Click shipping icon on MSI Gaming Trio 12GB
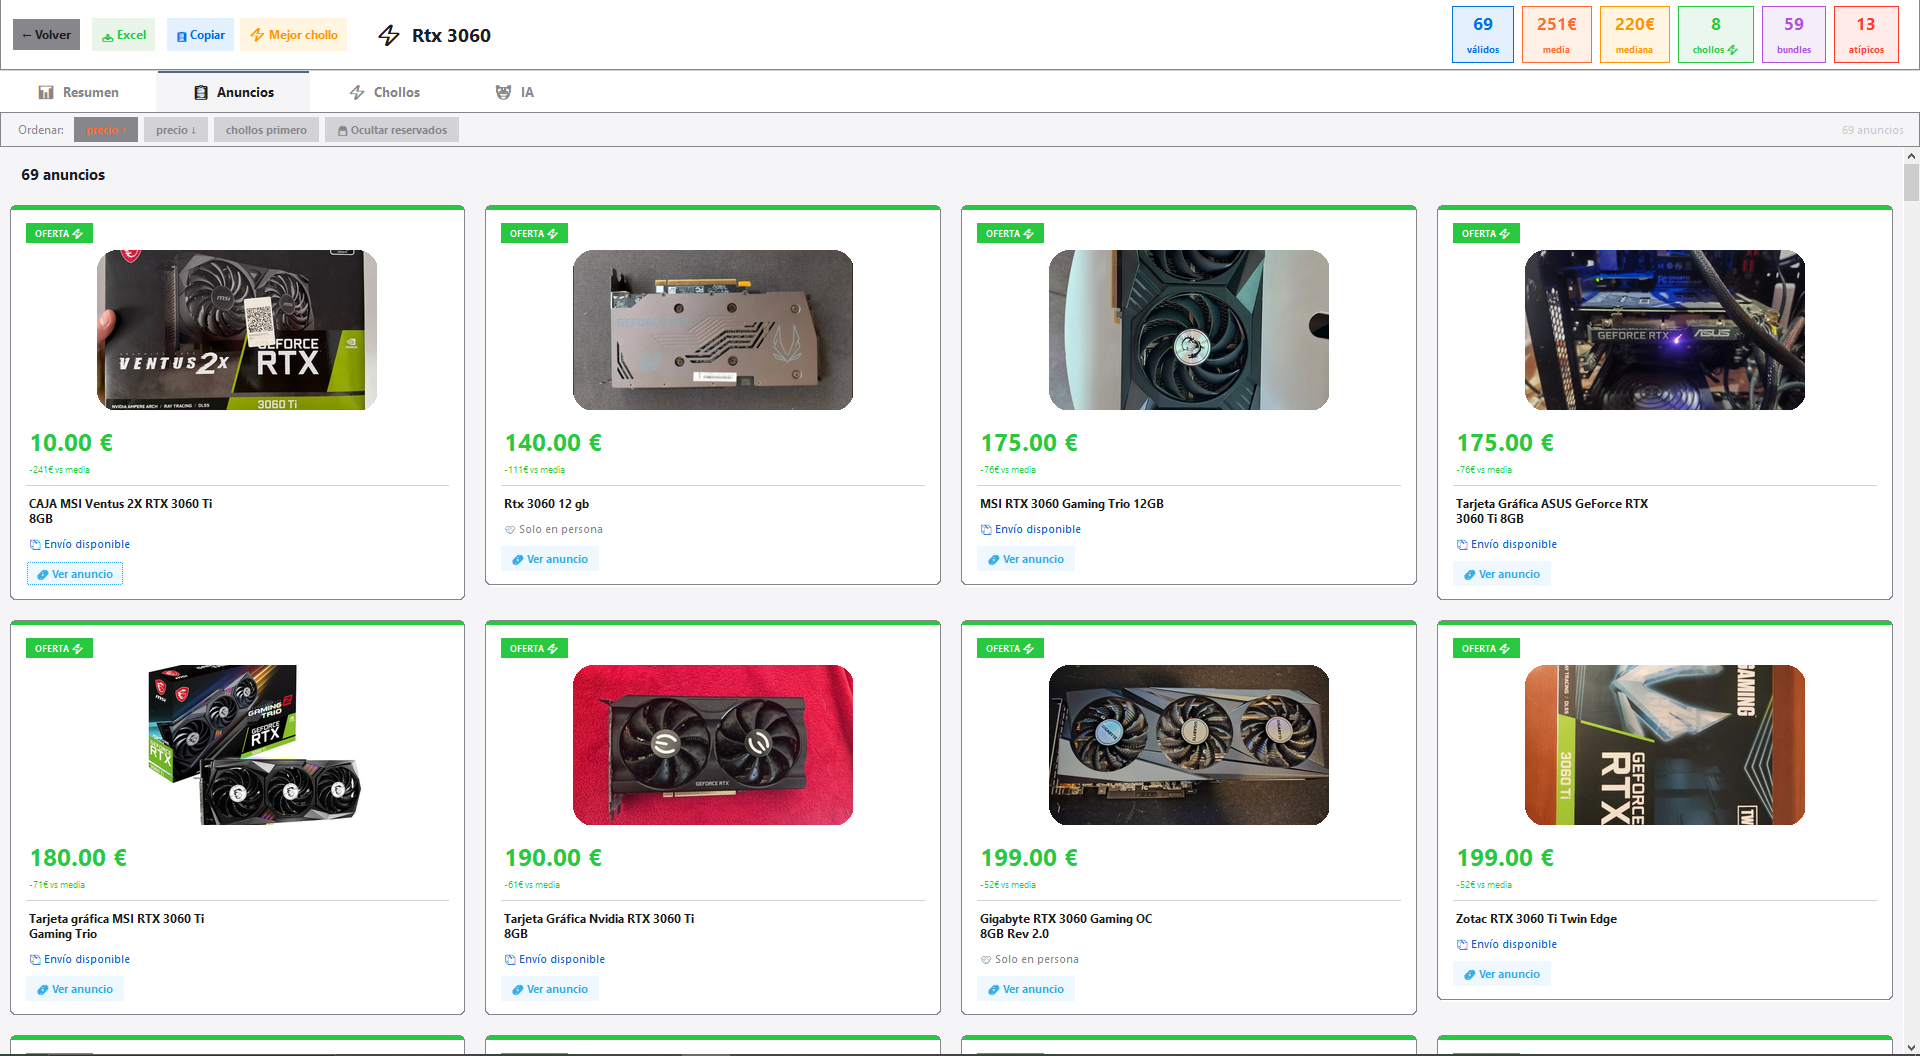This screenshot has height=1056, width=1920. [x=986, y=530]
